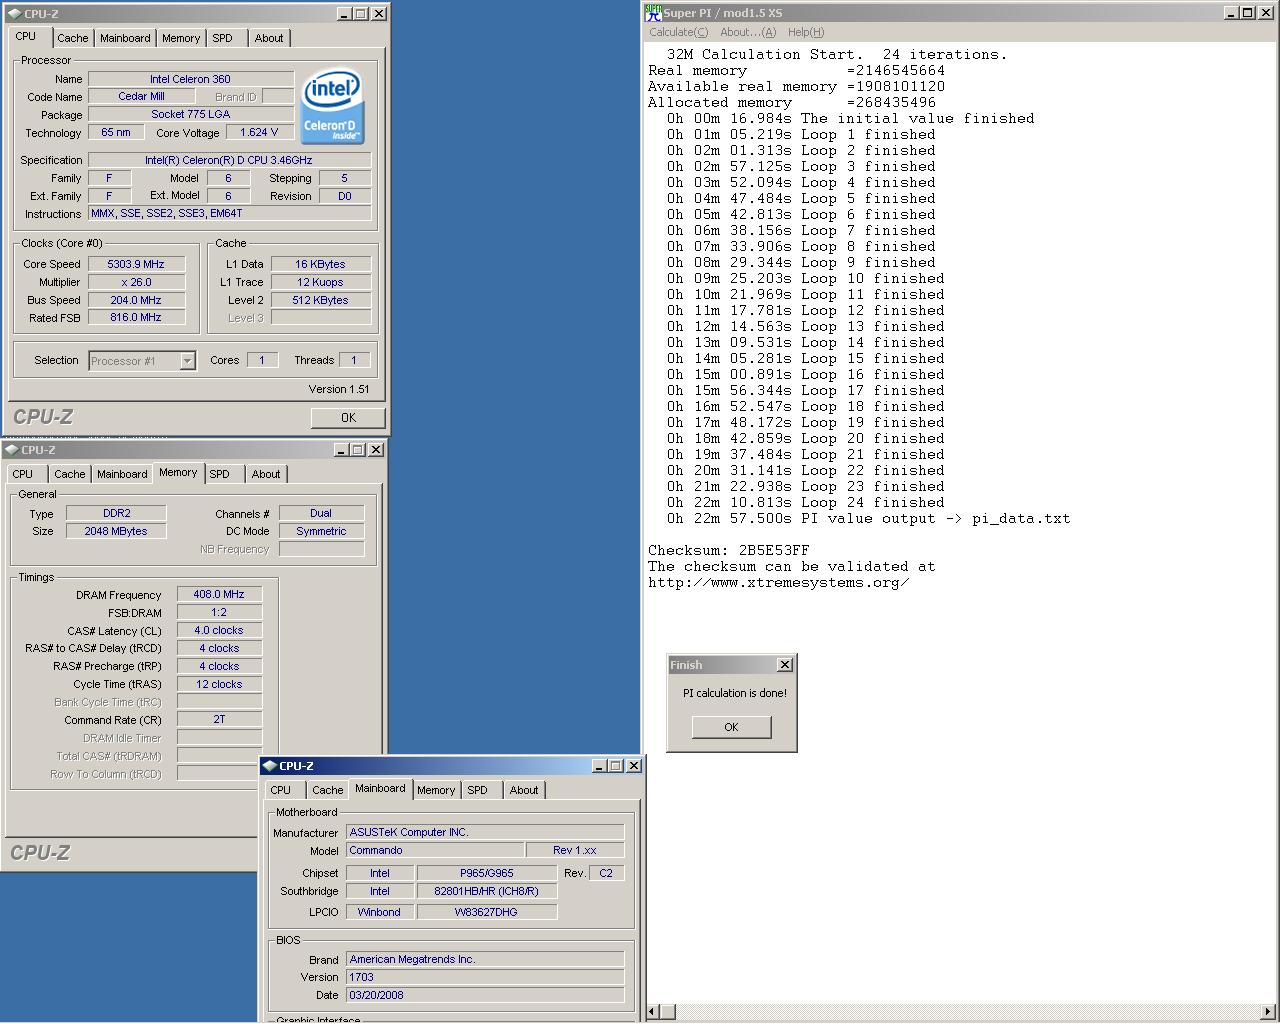Click the CAS# Latency value 4.0 clocks
This screenshot has width=1280, height=1024.
219,630
